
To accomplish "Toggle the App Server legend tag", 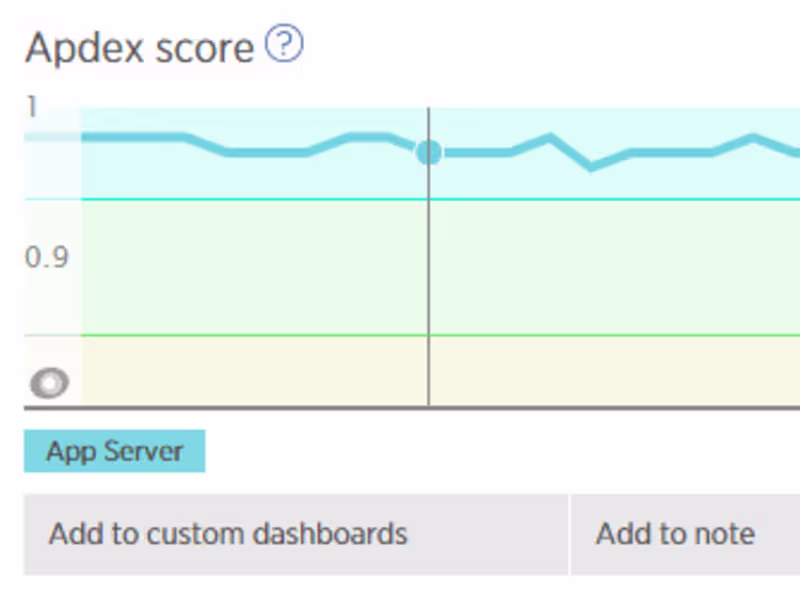I will pyautogui.click(x=114, y=451).
